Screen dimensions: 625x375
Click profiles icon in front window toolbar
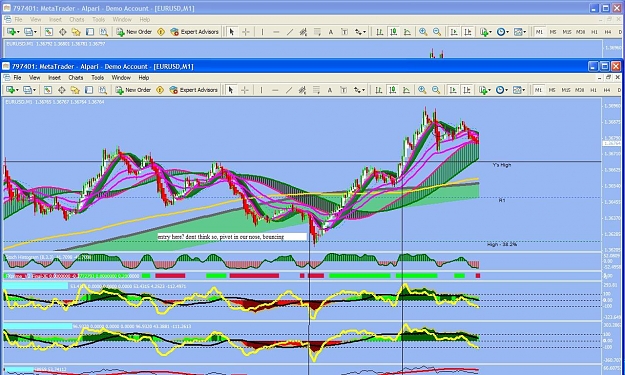click(x=27, y=90)
